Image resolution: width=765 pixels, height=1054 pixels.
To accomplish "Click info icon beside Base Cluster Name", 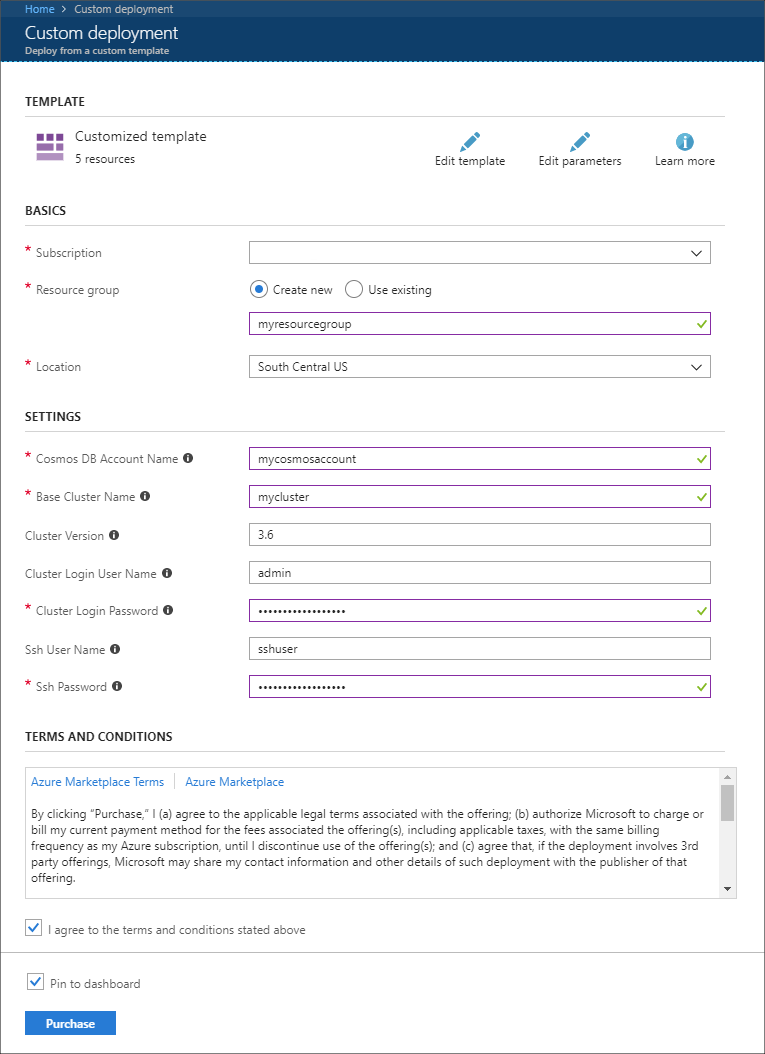I will tap(145, 496).
